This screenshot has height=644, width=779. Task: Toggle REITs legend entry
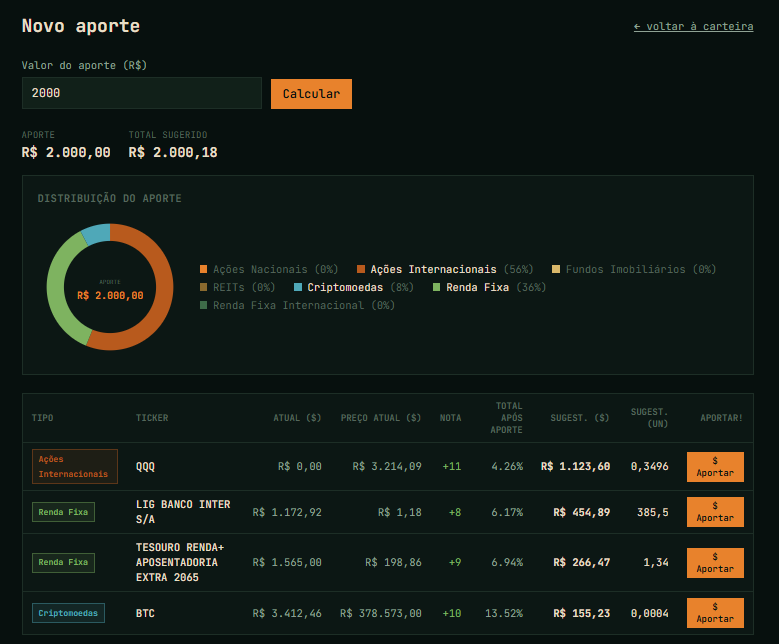(237, 287)
